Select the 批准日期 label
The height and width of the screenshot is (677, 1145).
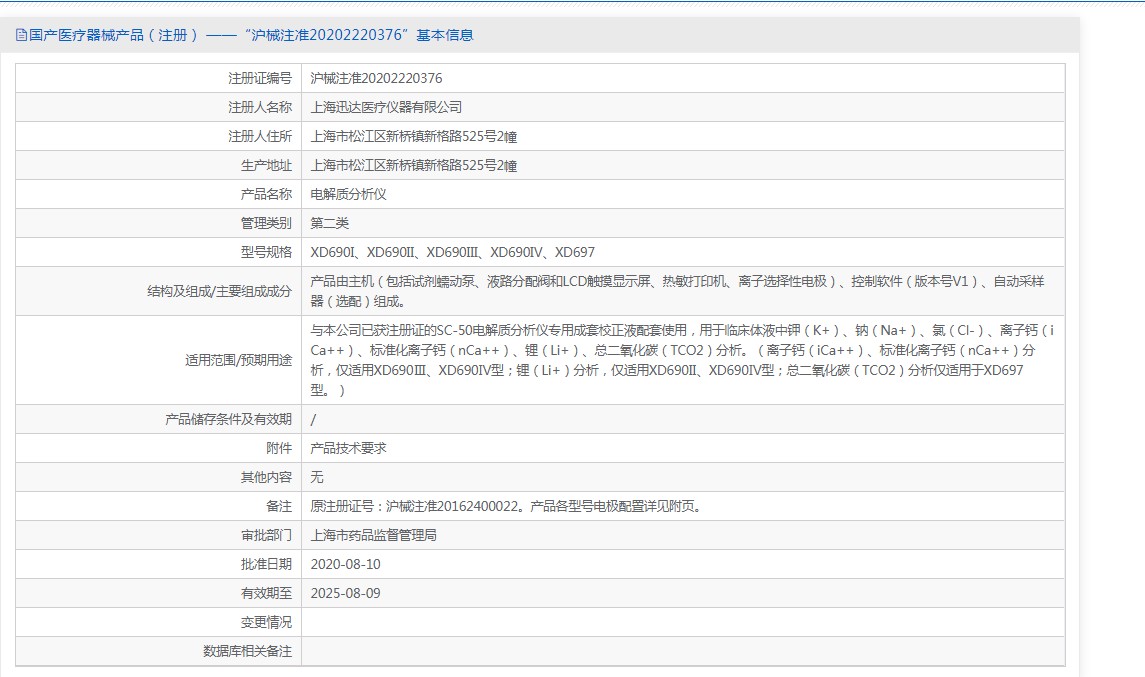point(266,565)
